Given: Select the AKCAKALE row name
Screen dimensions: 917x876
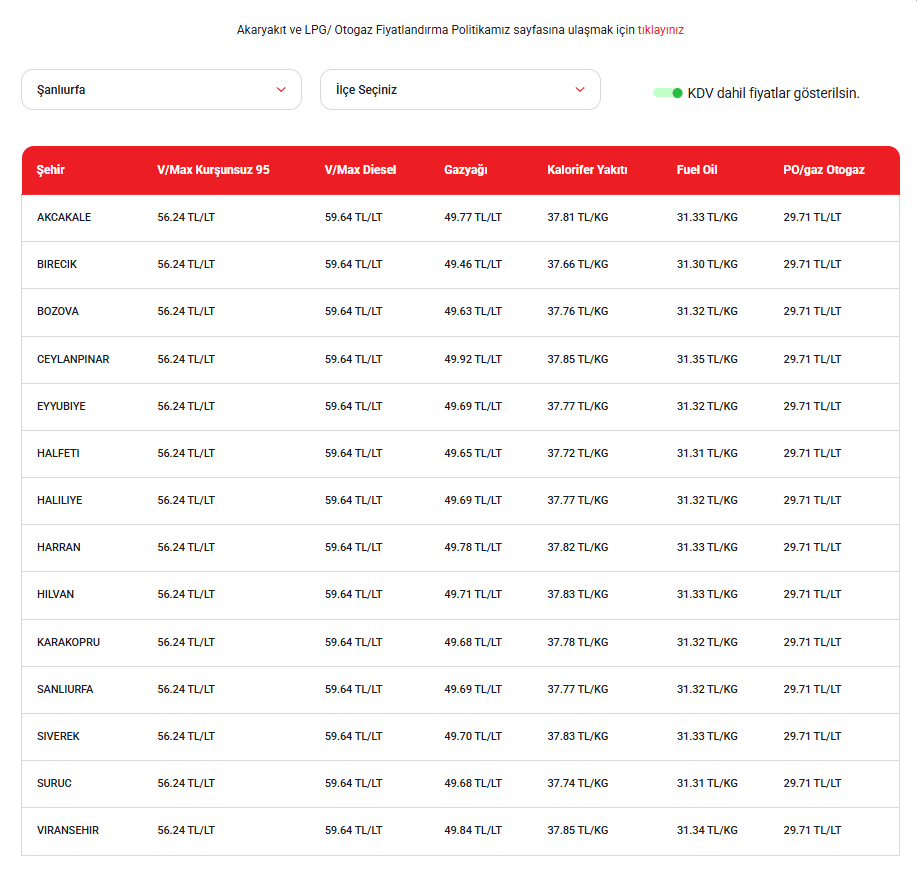Looking at the screenshot, I should click(x=64, y=217).
